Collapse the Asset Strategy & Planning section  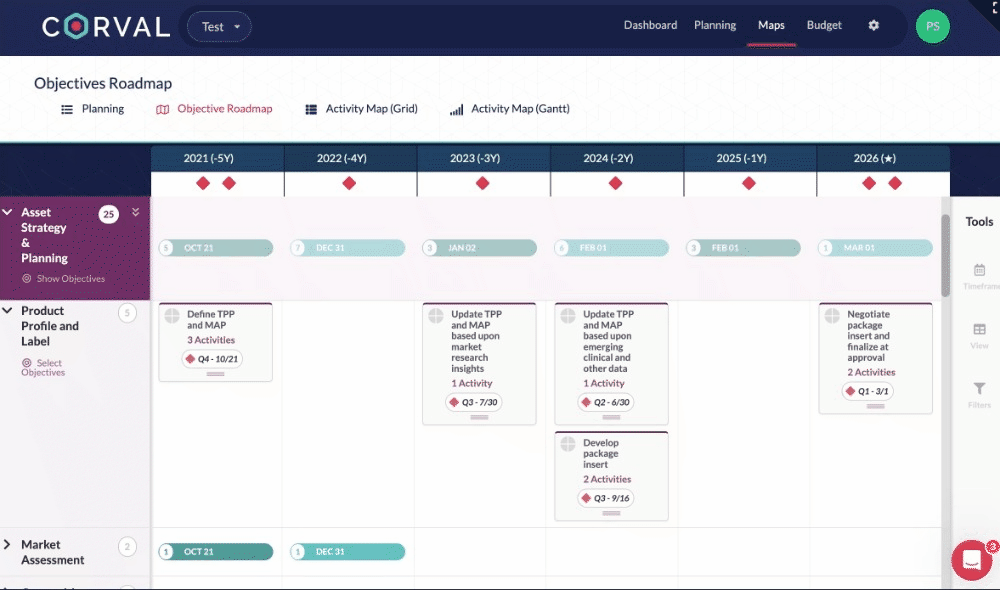tap(8, 213)
